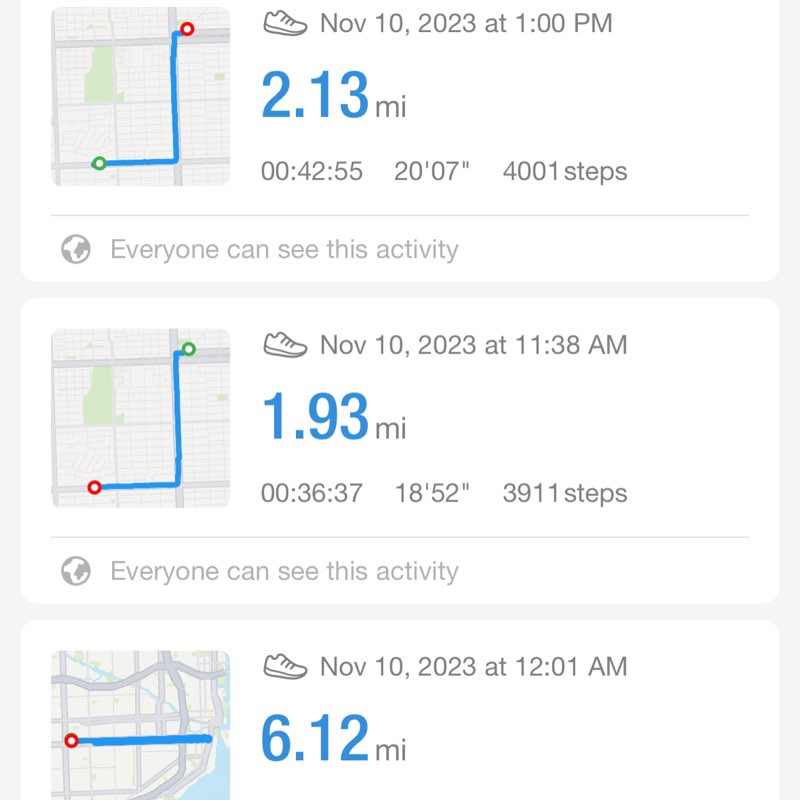Tap globe icon under the 2.13 mi activity
This screenshot has width=800, height=800.
[x=76, y=249]
